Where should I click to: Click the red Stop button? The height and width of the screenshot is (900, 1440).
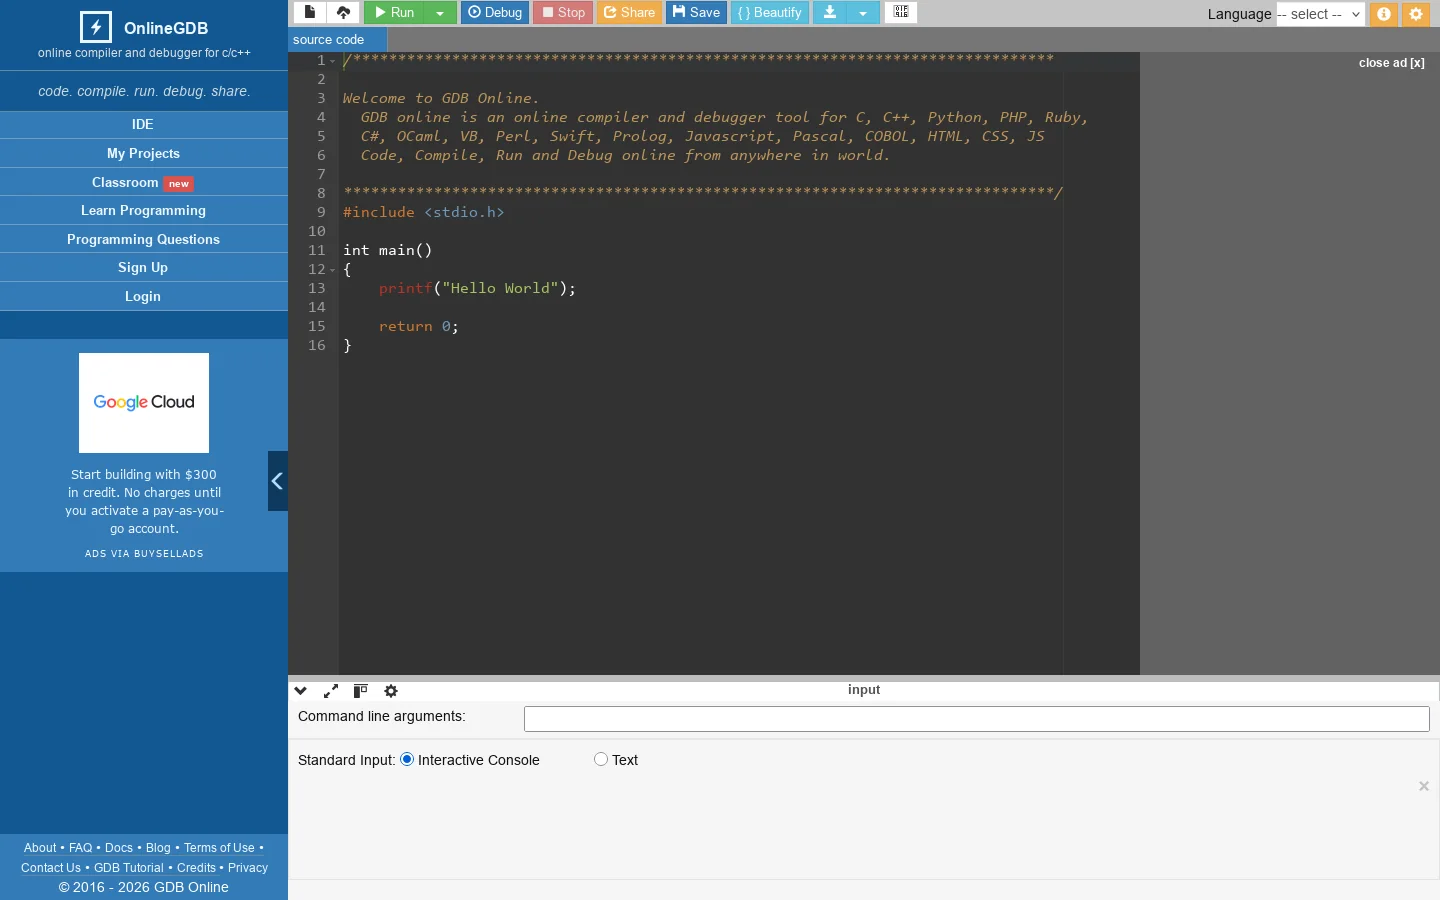tap(563, 12)
